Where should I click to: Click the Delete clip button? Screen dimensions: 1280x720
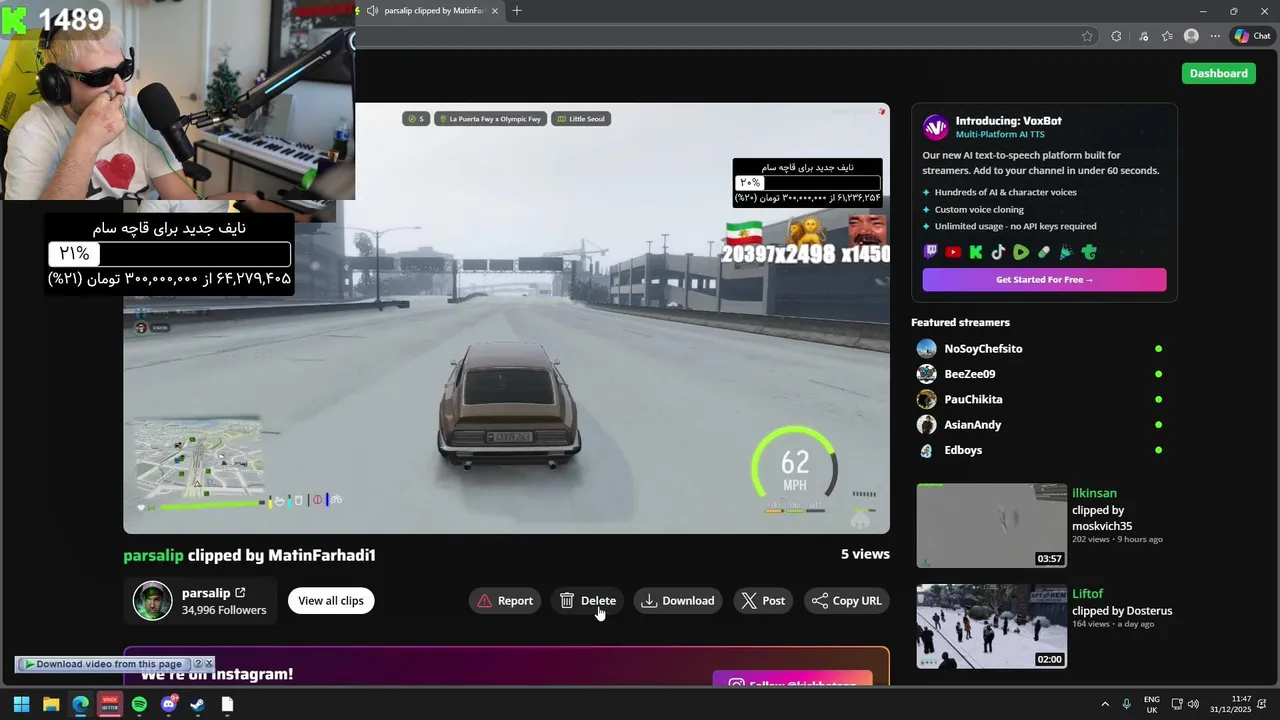(588, 601)
